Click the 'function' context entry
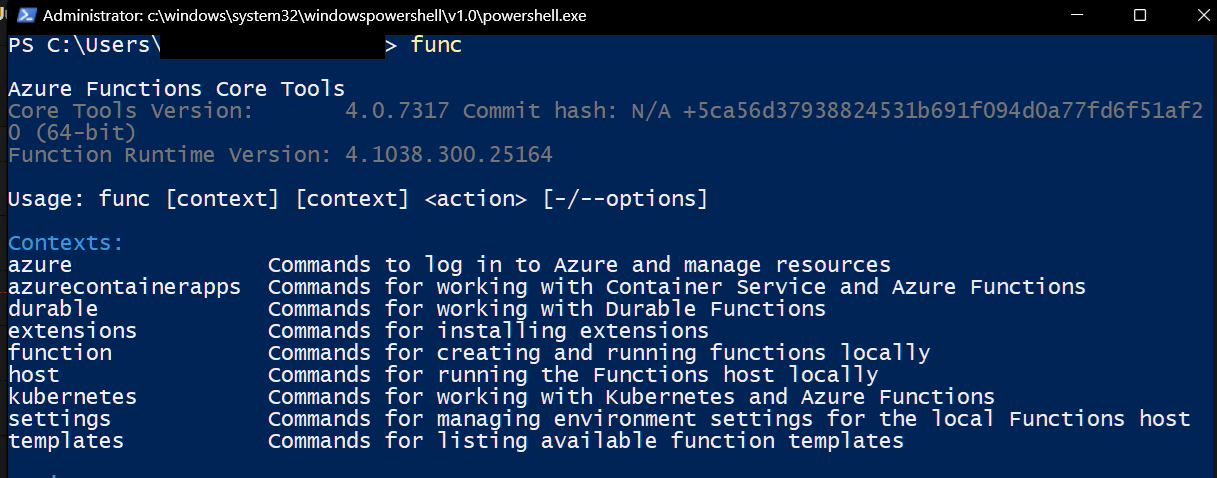The width and height of the screenshot is (1217, 478). point(60,353)
